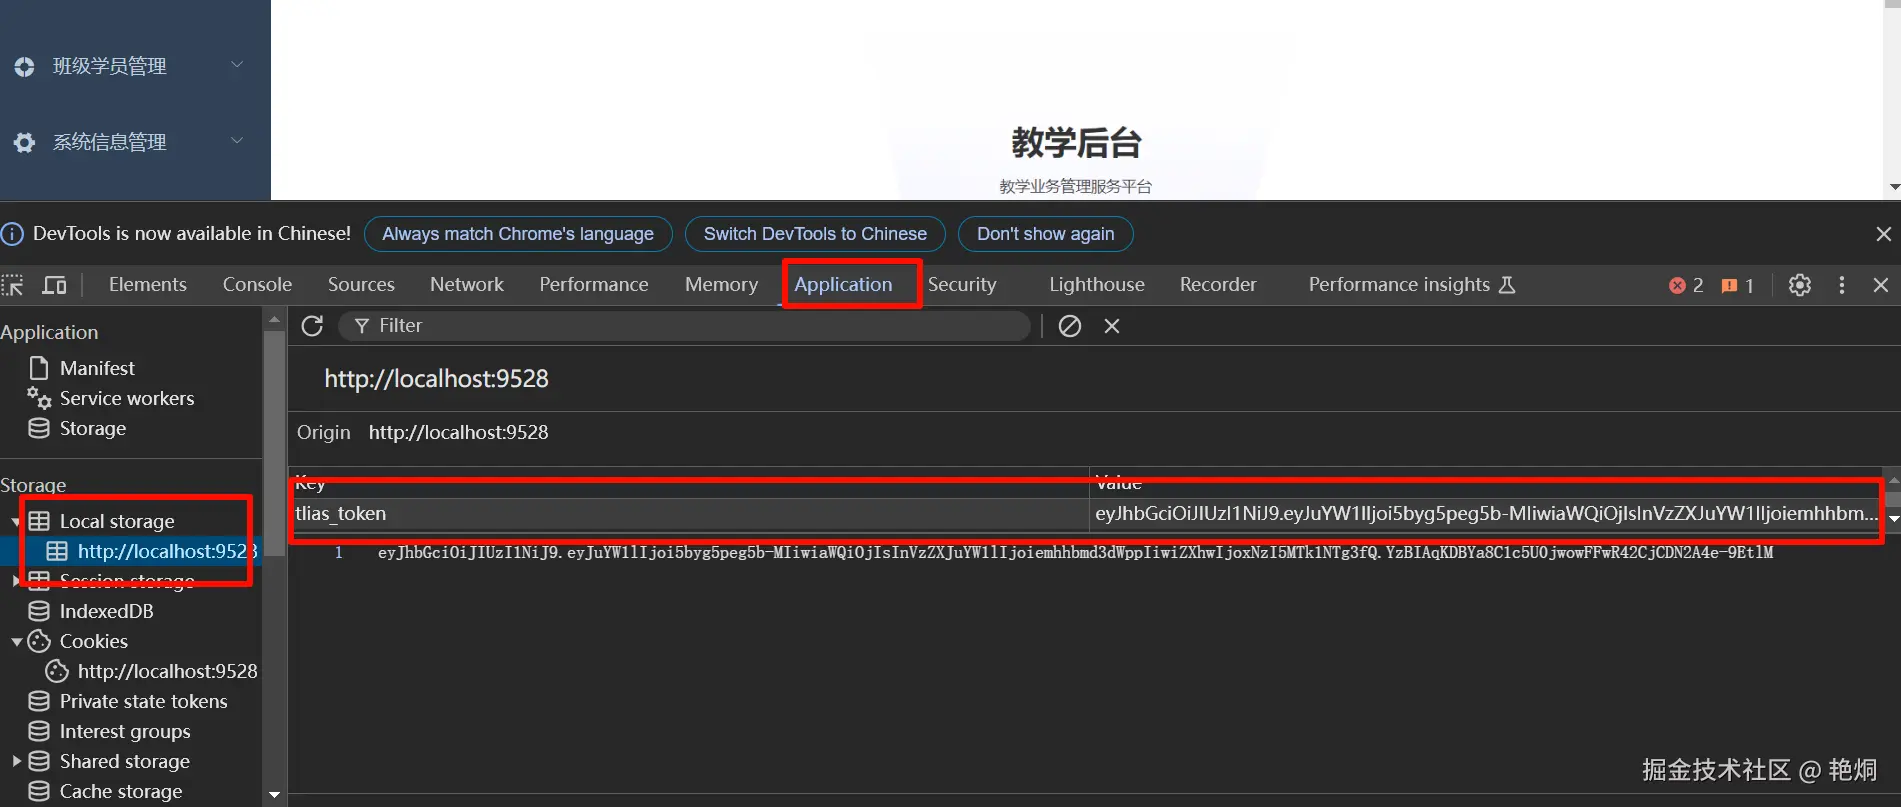1901x807 pixels.
Task: Open the Sources tab
Action: [361, 285]
